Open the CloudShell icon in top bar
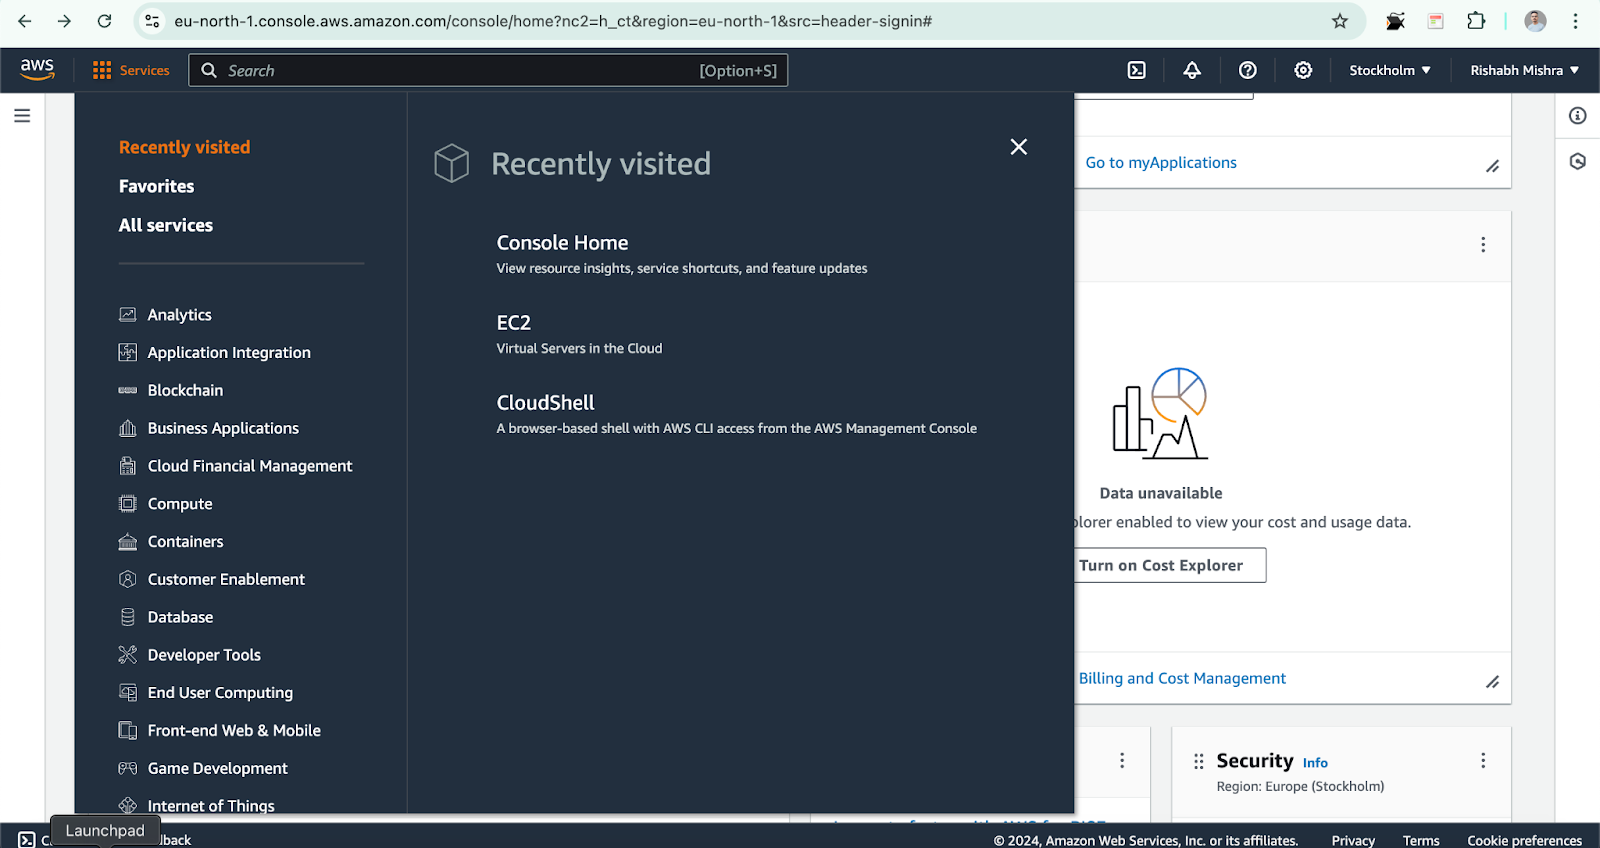This screenshot has width=1600, height=848. 1137,70
